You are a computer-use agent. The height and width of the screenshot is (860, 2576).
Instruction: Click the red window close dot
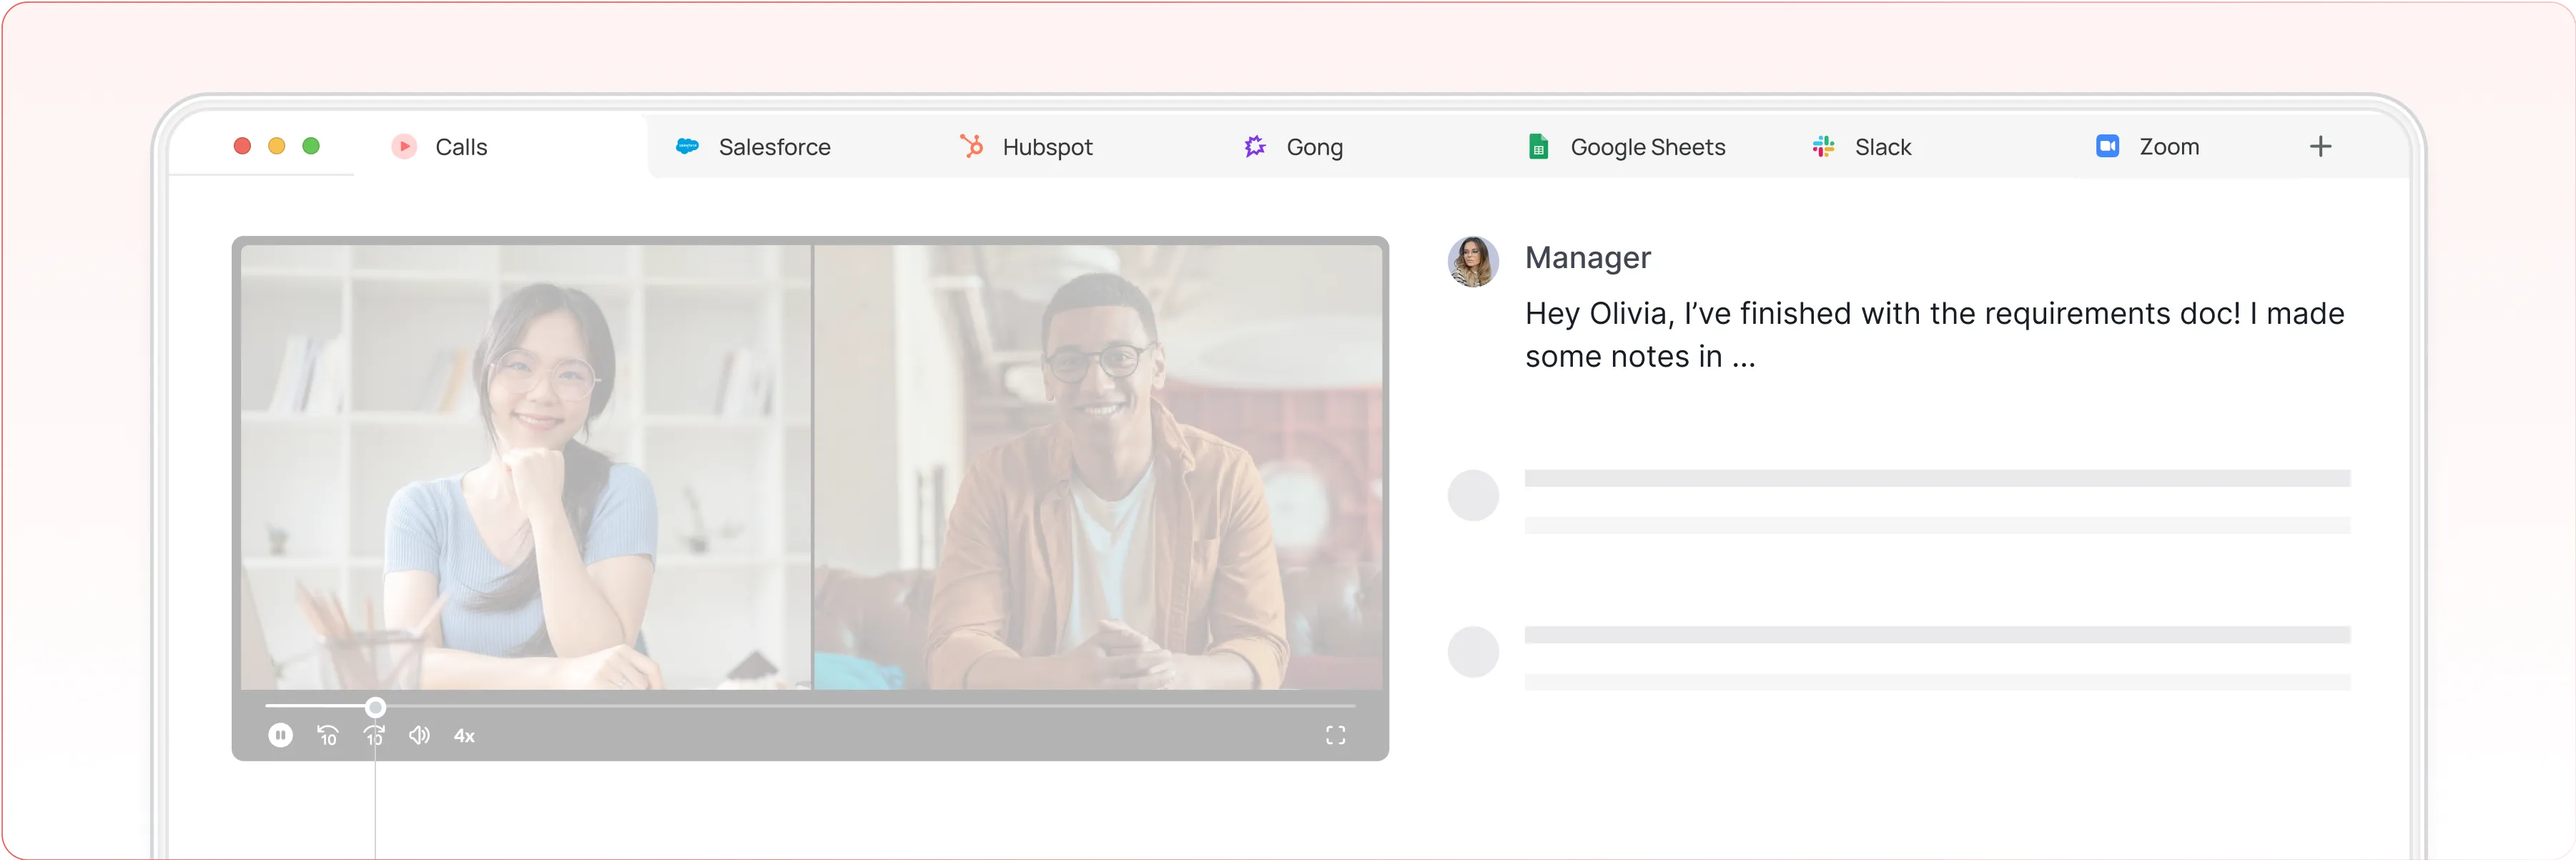tap(242, 146)
